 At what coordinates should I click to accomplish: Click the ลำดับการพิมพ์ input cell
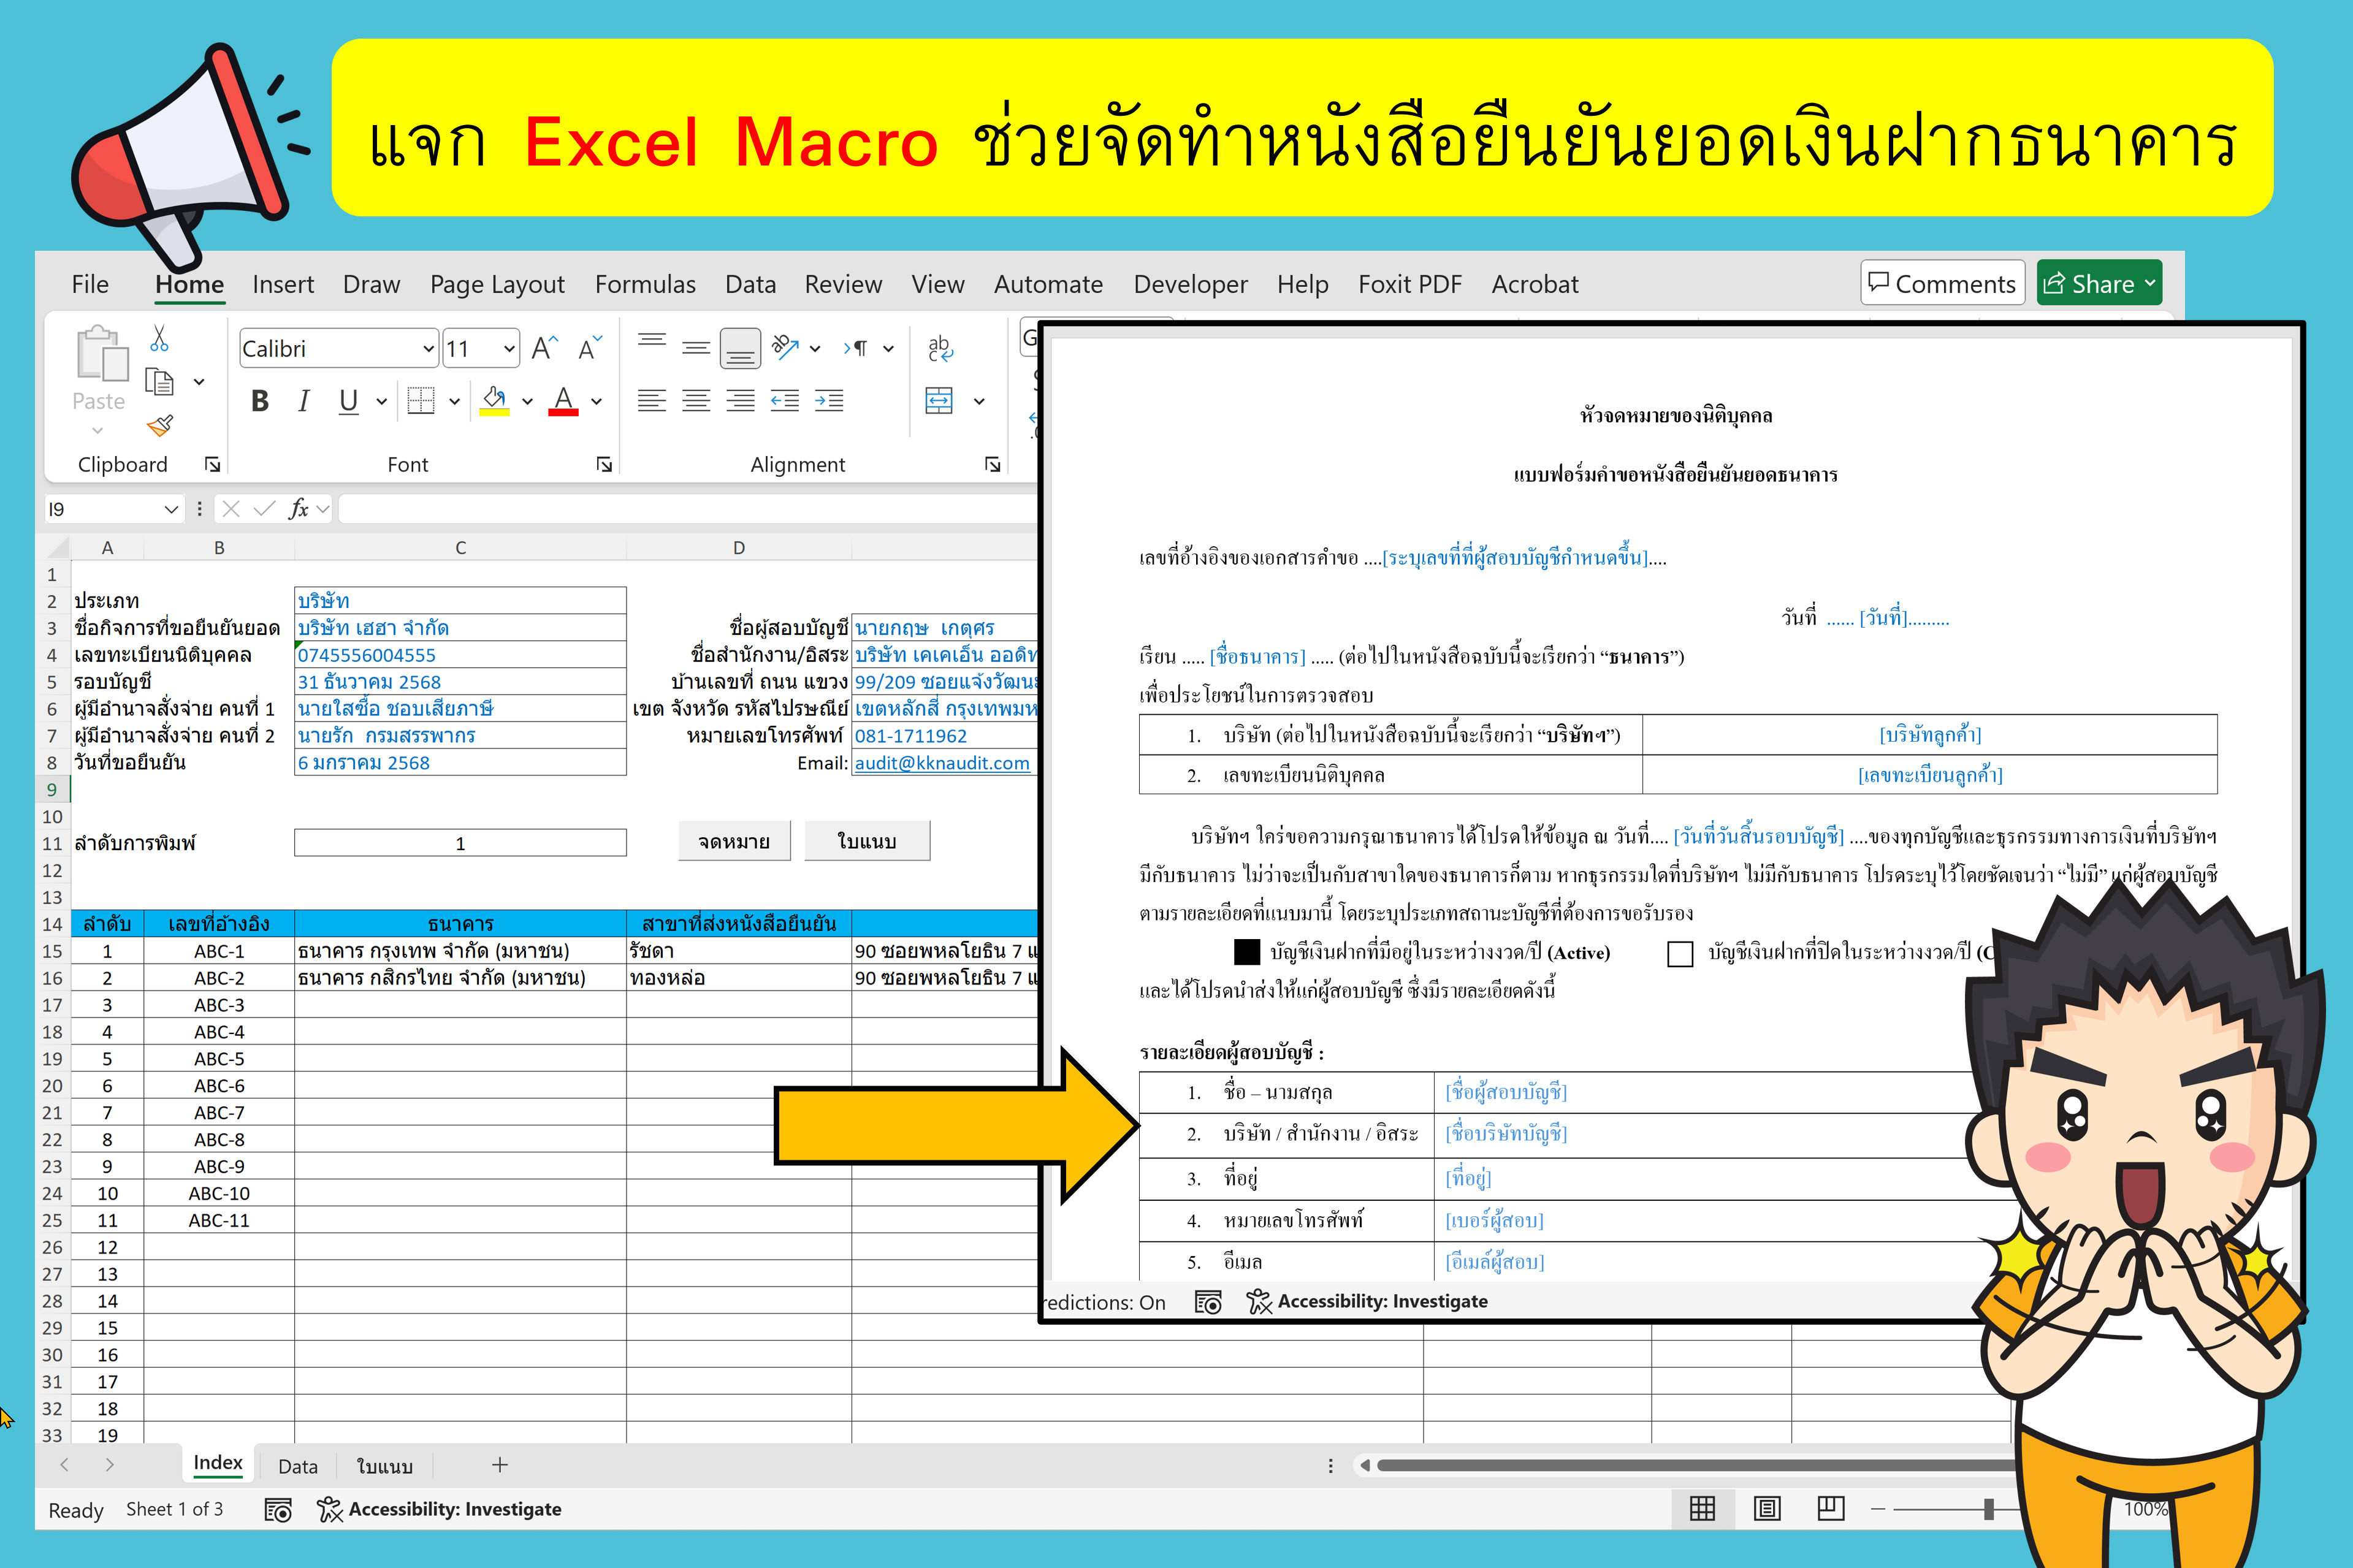[460, 843]
